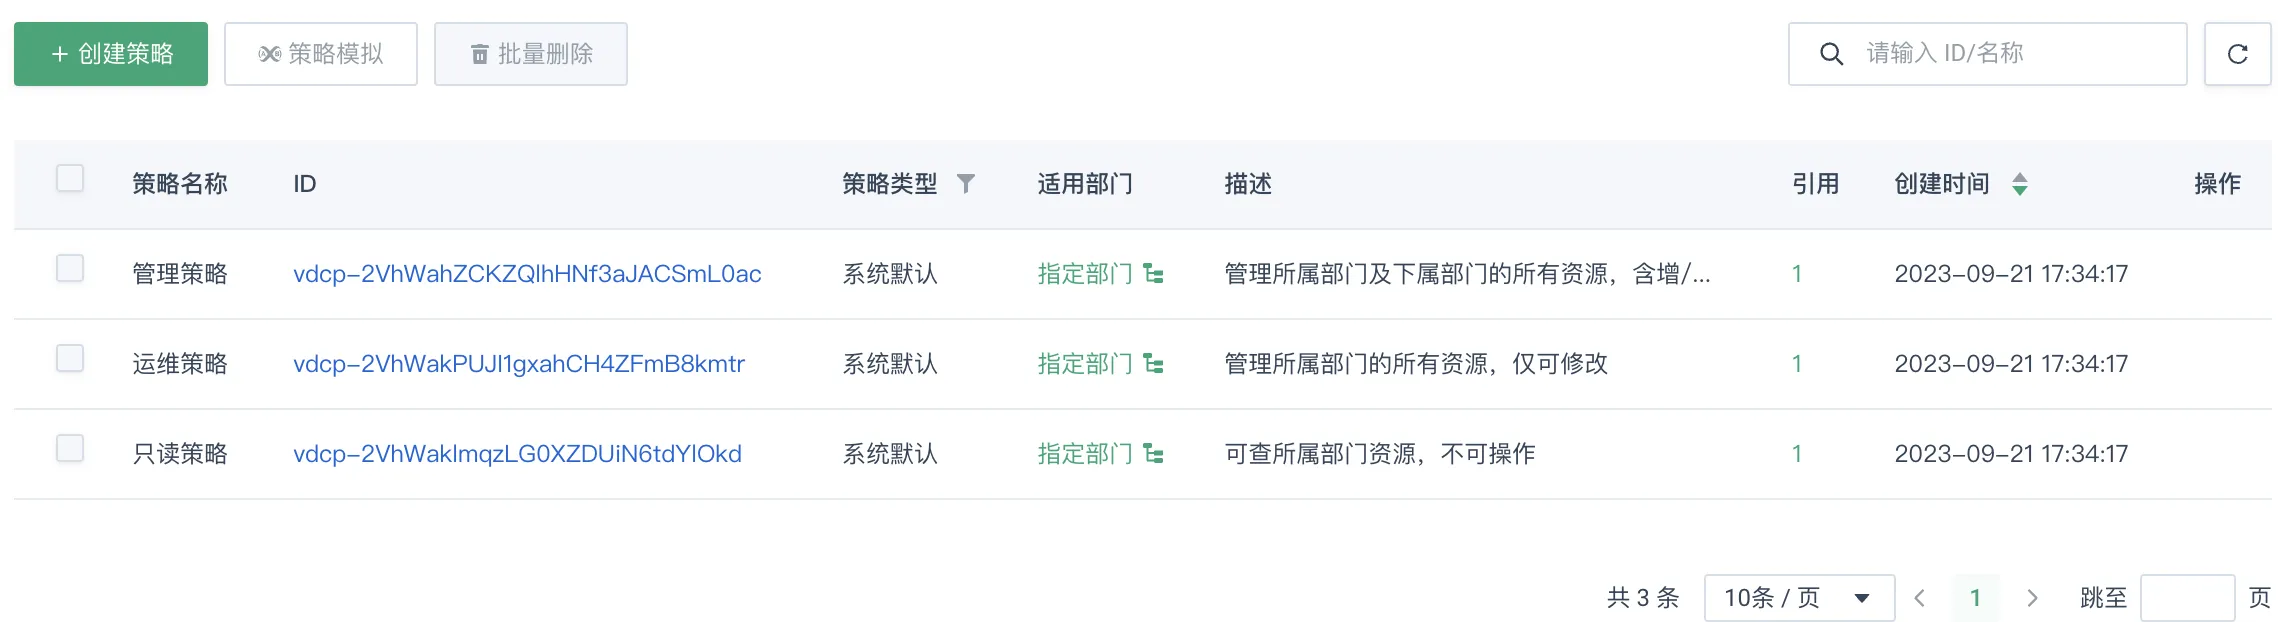
Task: Click the 批量删除 button
Action: pyautogui.click(x=531, y=54)
